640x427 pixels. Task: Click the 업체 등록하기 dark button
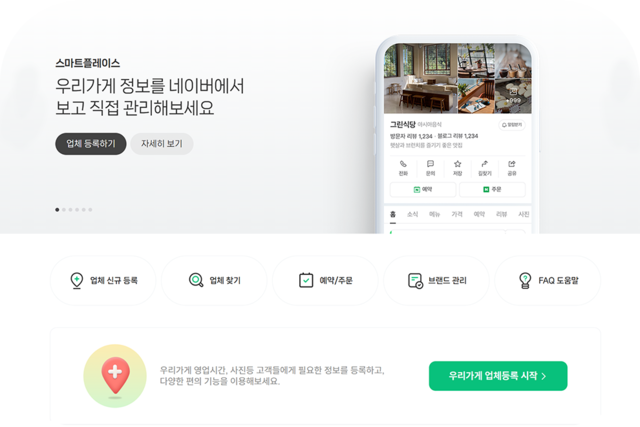point(91,144)
